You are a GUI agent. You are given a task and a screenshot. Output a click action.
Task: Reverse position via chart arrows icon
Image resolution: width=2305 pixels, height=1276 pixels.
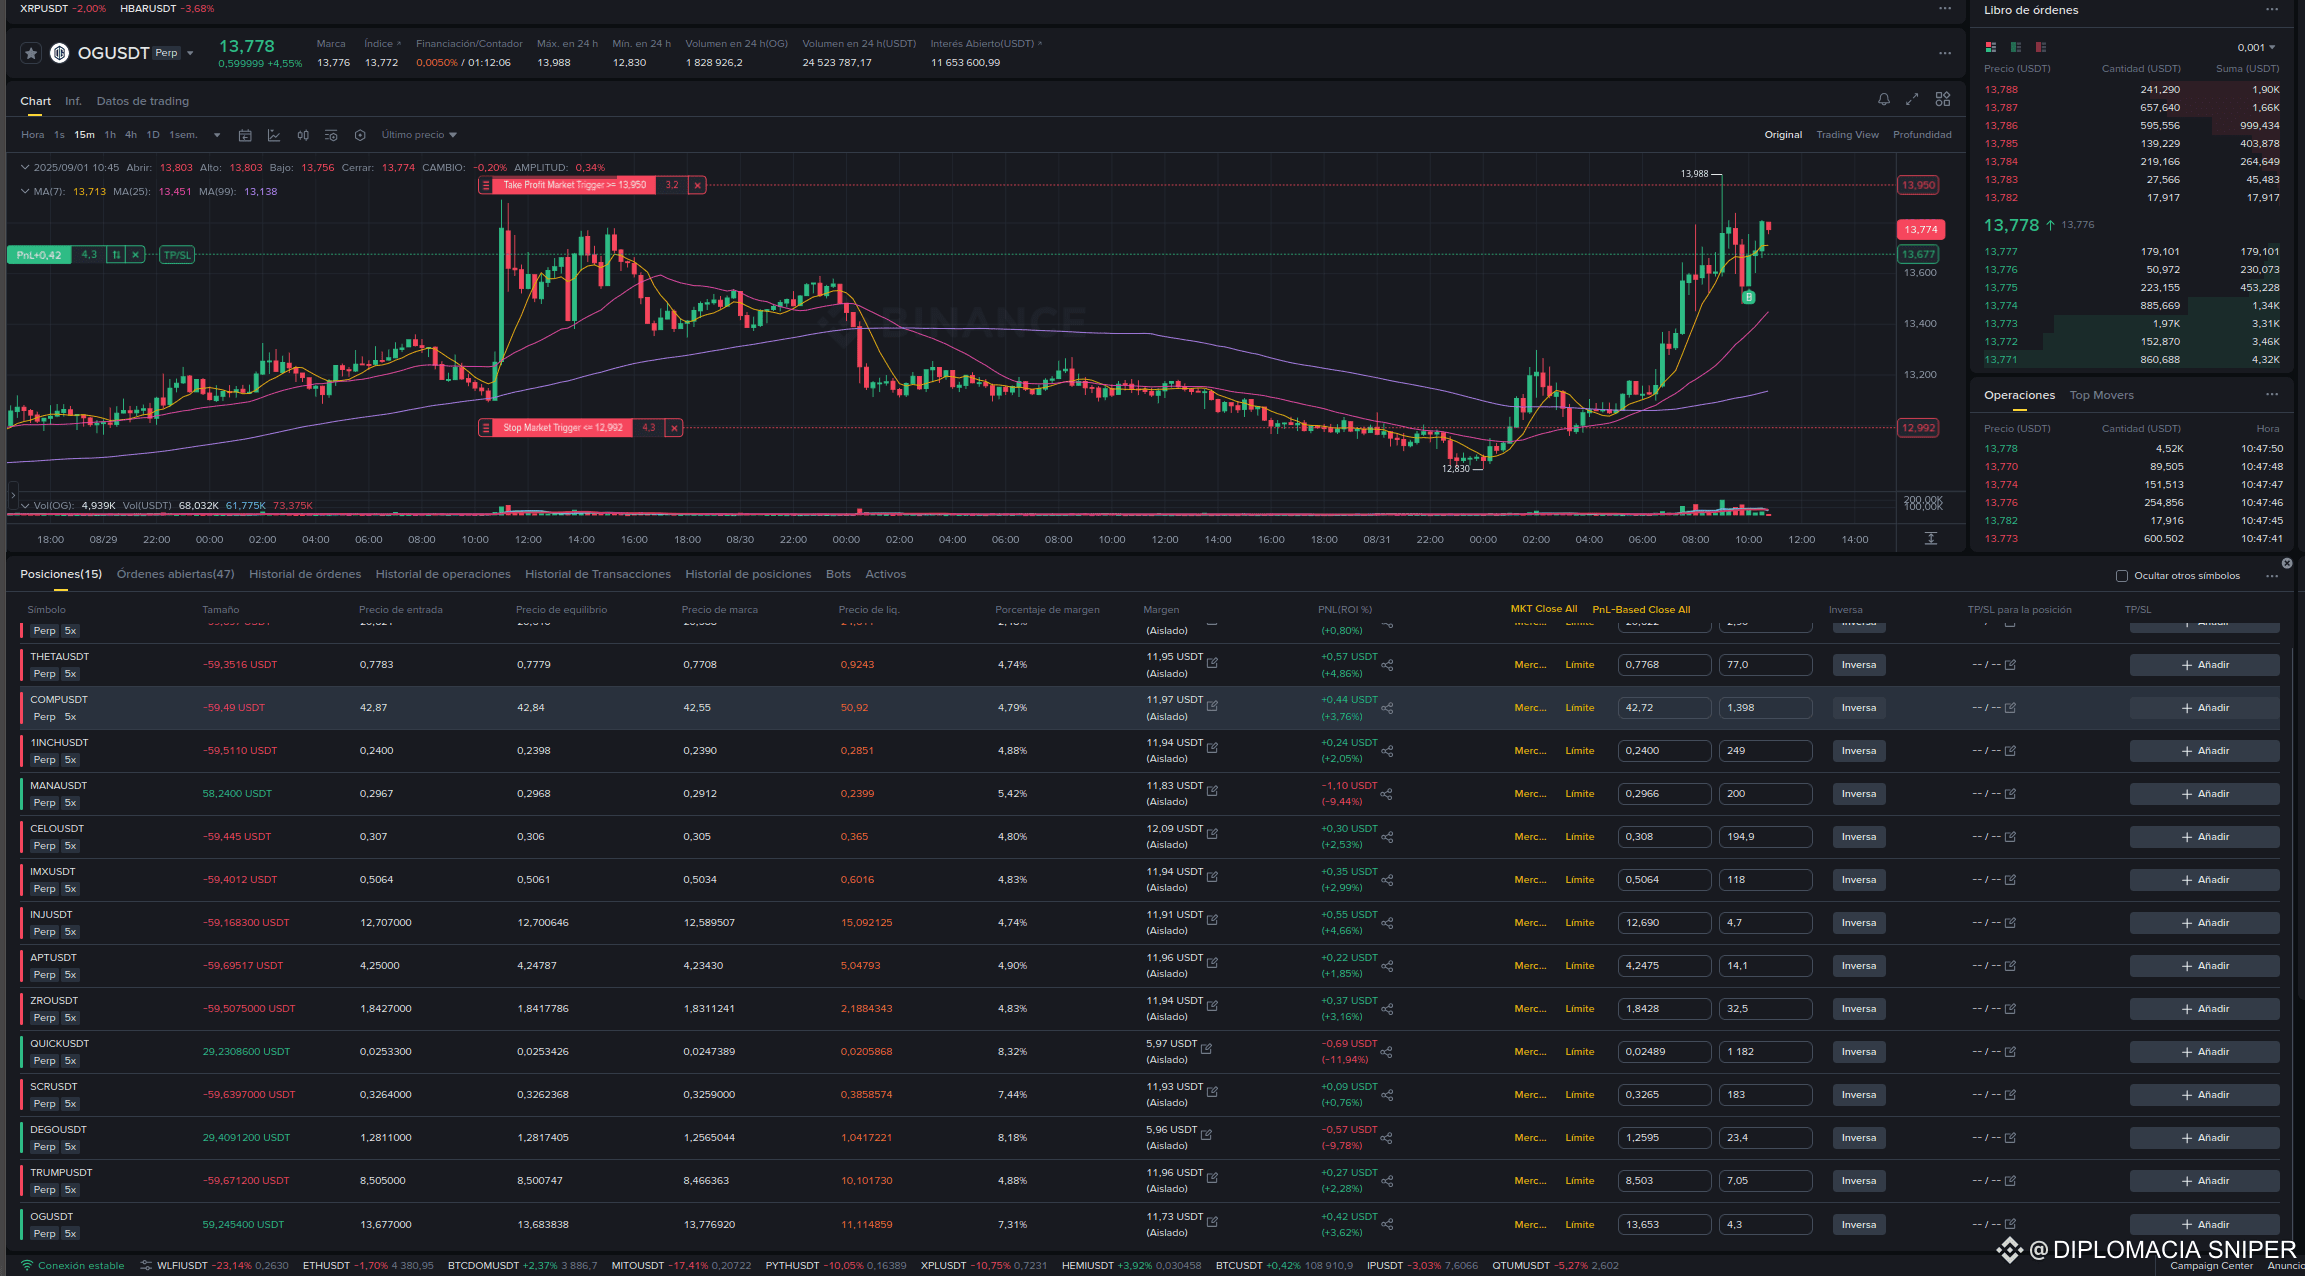click(x=116, y=255)
